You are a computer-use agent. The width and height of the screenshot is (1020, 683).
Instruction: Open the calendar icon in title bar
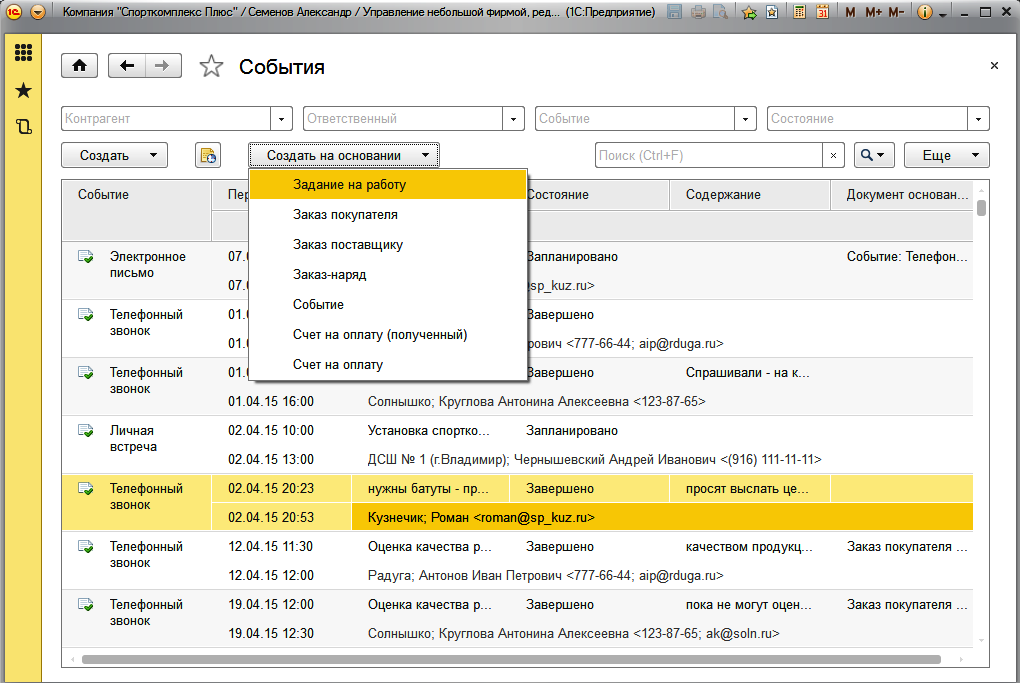pyautogui.click(x=822, y=13)
